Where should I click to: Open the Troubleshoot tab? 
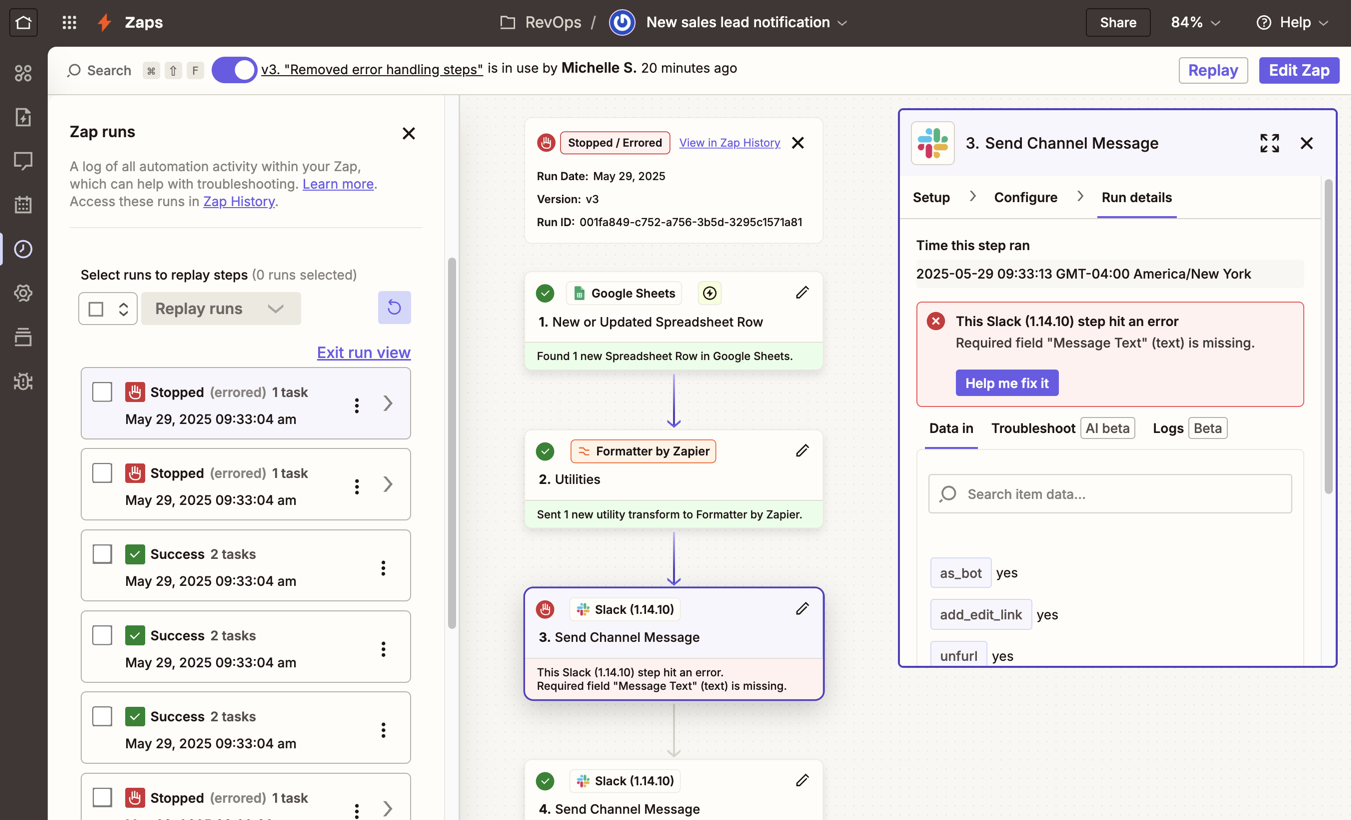(1033, 428)
